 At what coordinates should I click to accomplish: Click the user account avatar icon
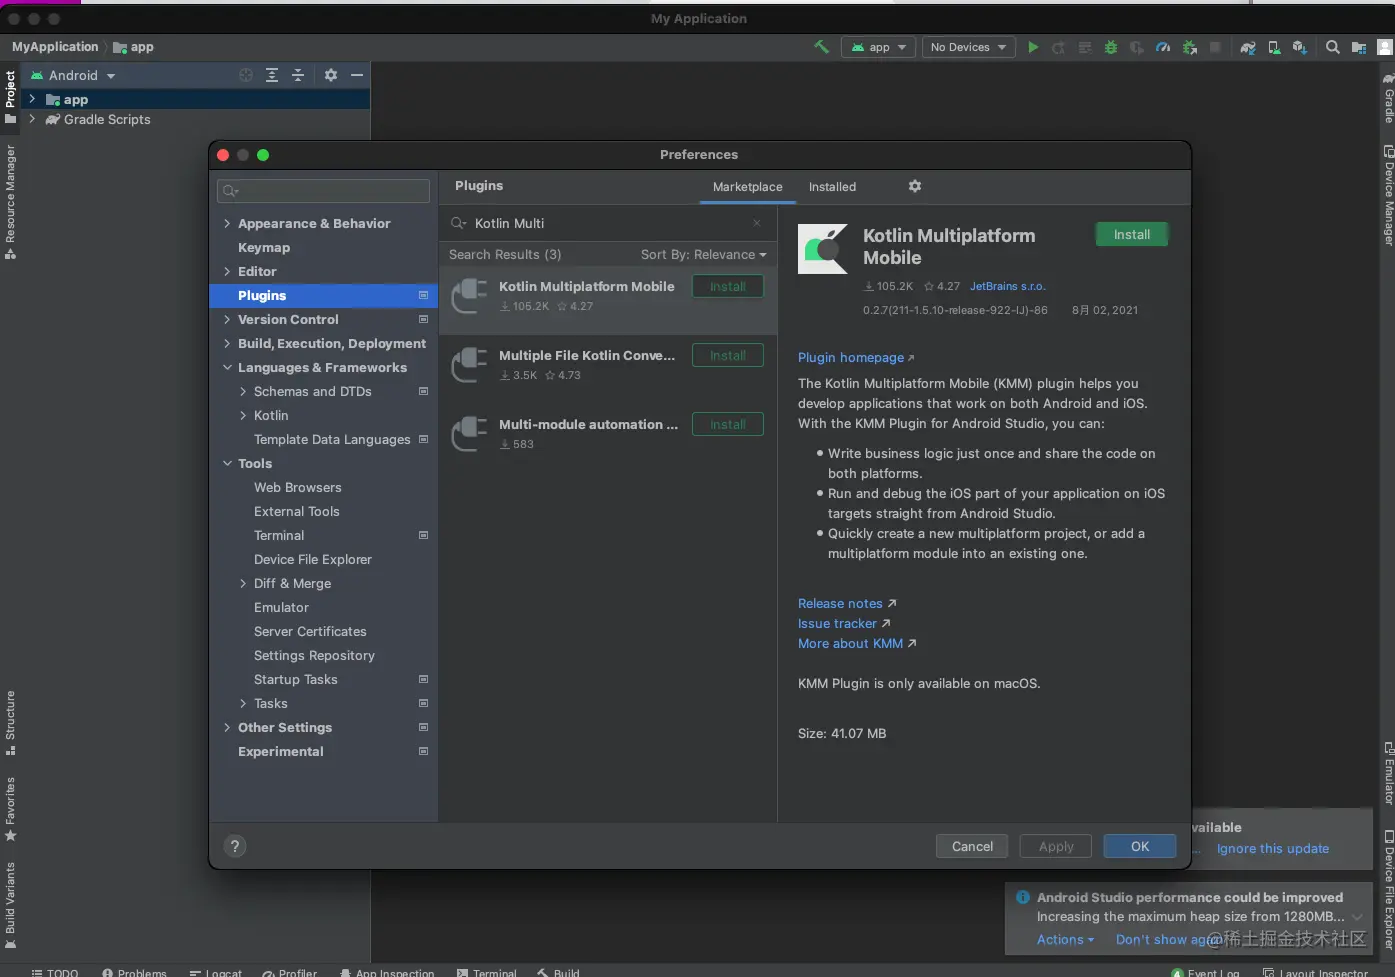(x=1385, y=47)
